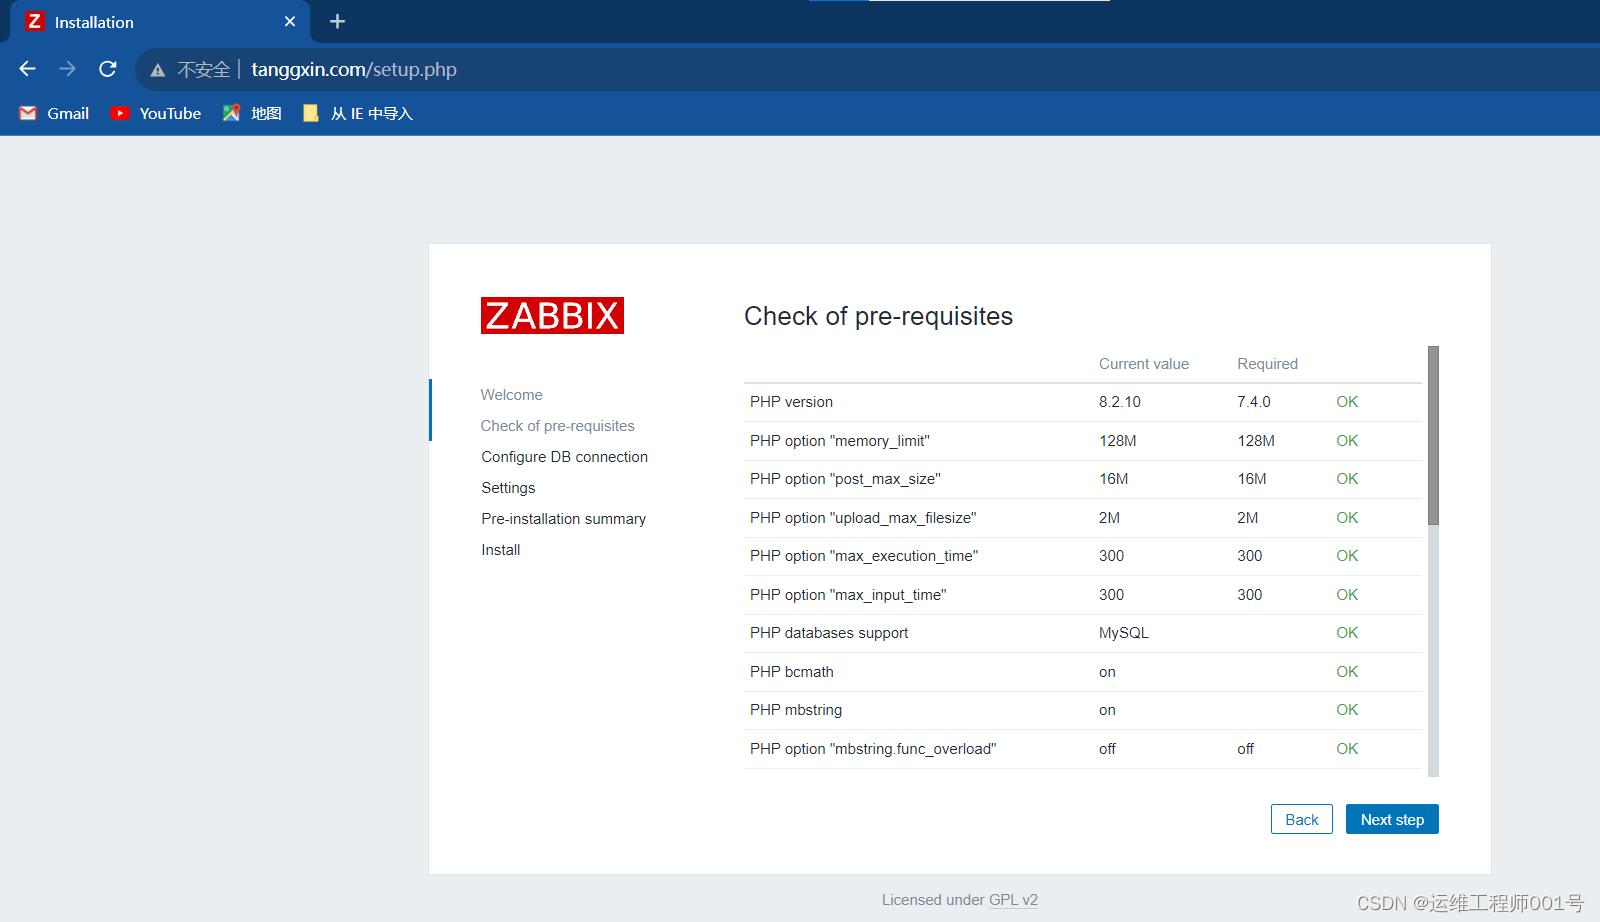Image resolution: width=1600 pixels, height=922 pixels.
Task: Open a new browser tab
Action: [x=337, y=21]
